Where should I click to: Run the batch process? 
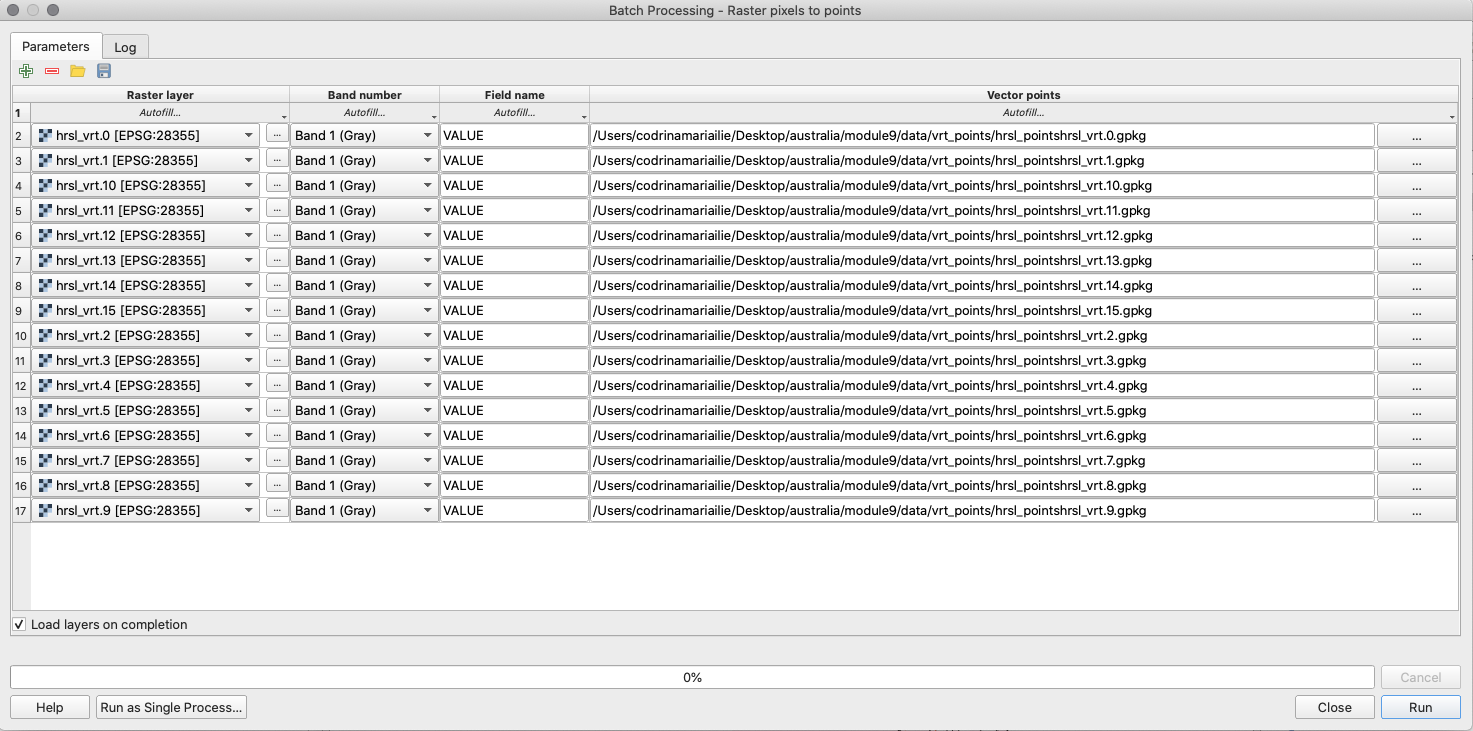tap(1420, 707)
